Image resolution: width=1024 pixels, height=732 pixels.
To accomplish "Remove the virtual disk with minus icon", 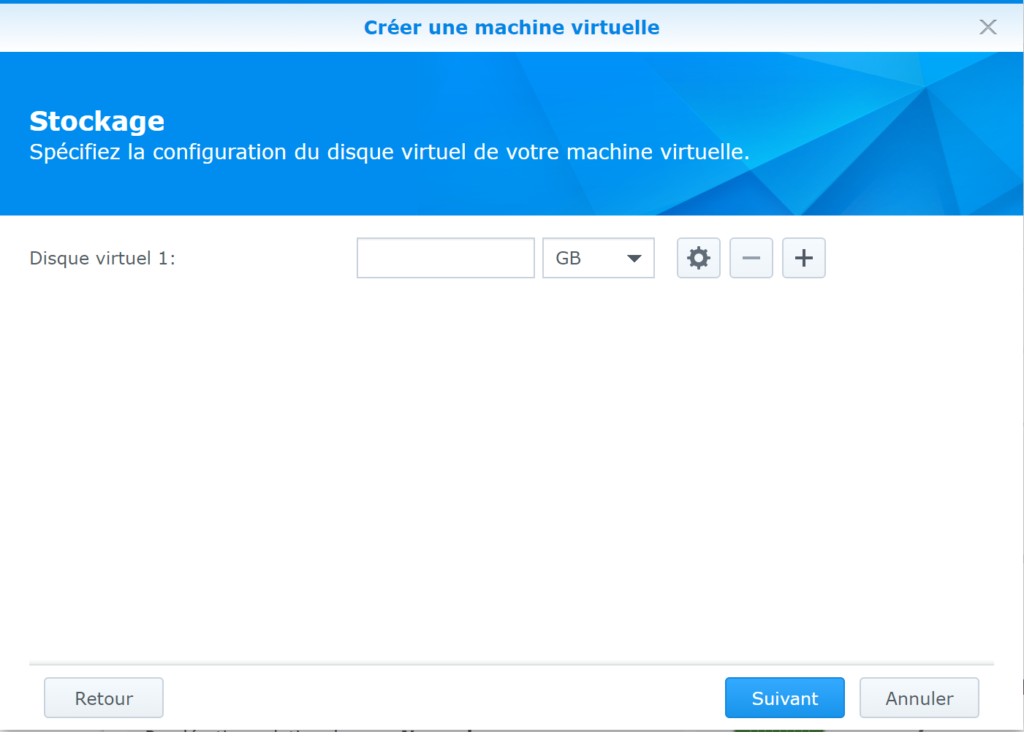I will coord(751,258).
